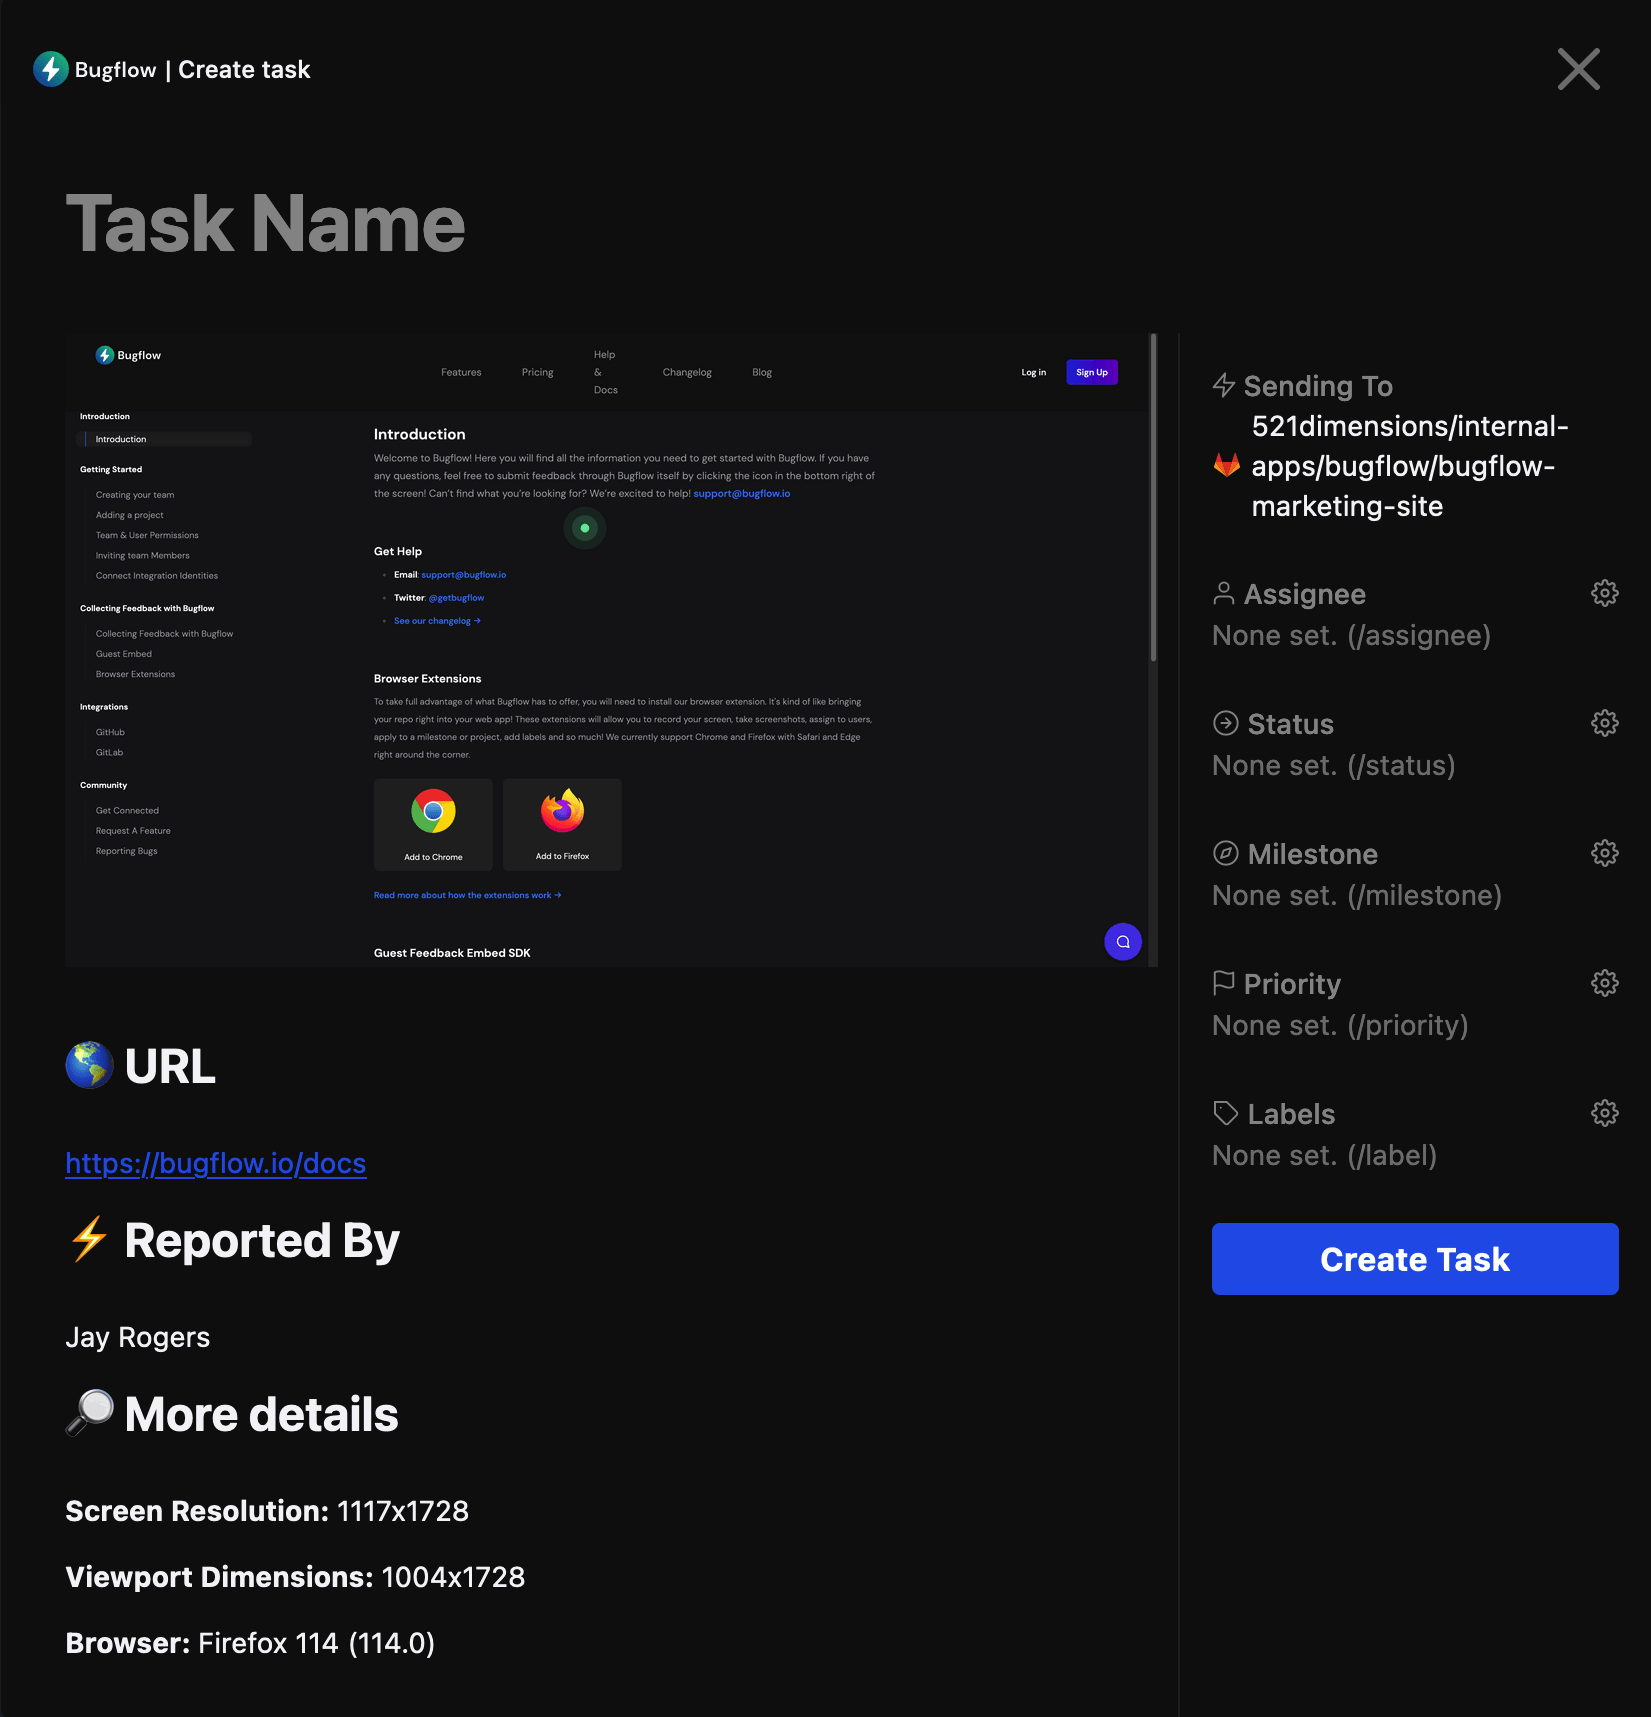Click 'None set. (/label)' text
The width and height of the screenshot is (1651, 1717).
pyautogui.click(x=1324, y=1155)
